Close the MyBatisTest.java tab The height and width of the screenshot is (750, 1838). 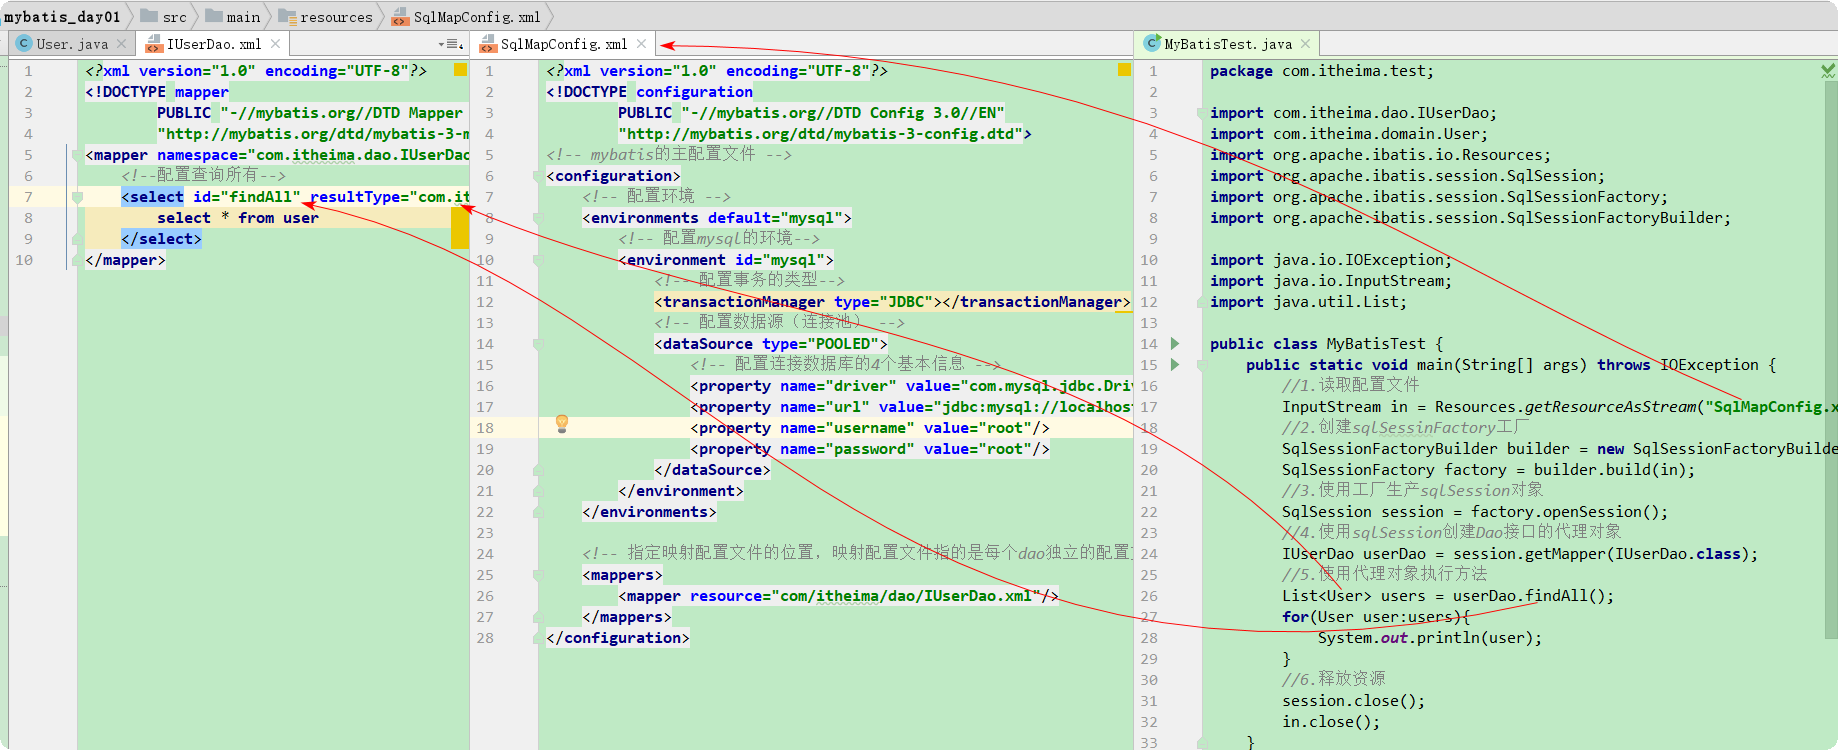click(1305, 44)
